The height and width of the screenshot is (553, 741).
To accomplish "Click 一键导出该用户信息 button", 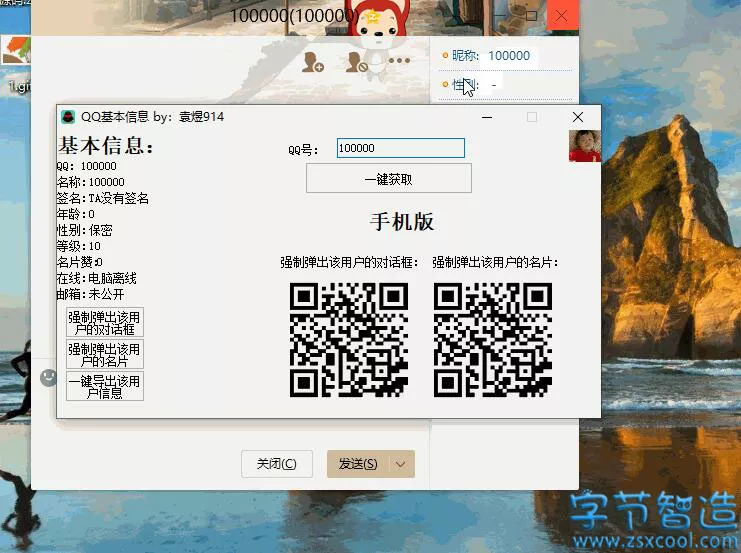I will (x=104, y=386).
